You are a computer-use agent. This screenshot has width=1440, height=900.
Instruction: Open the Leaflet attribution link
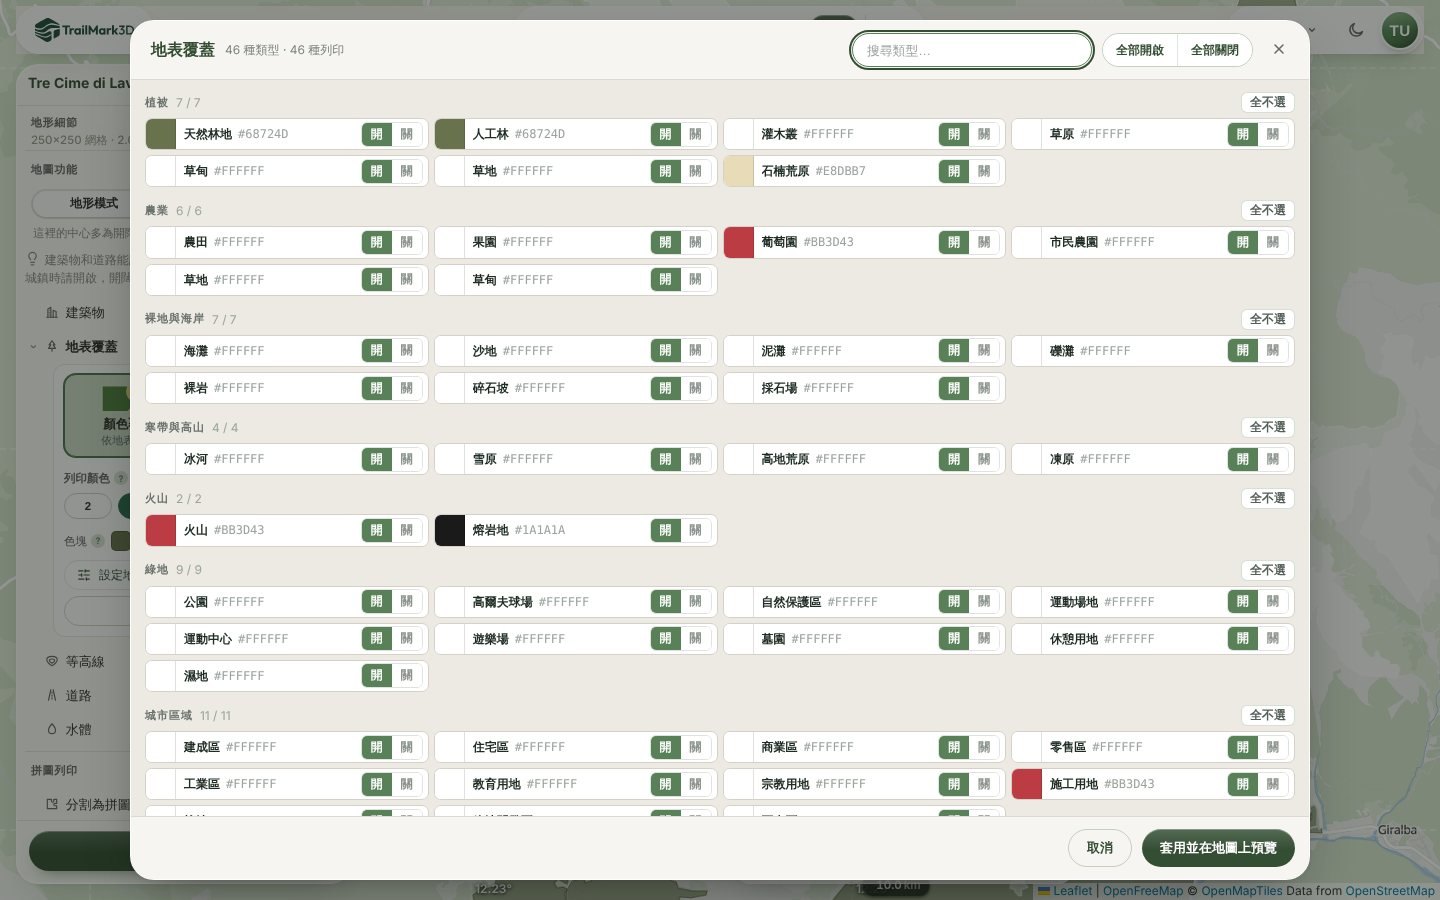coord(1072,891)
